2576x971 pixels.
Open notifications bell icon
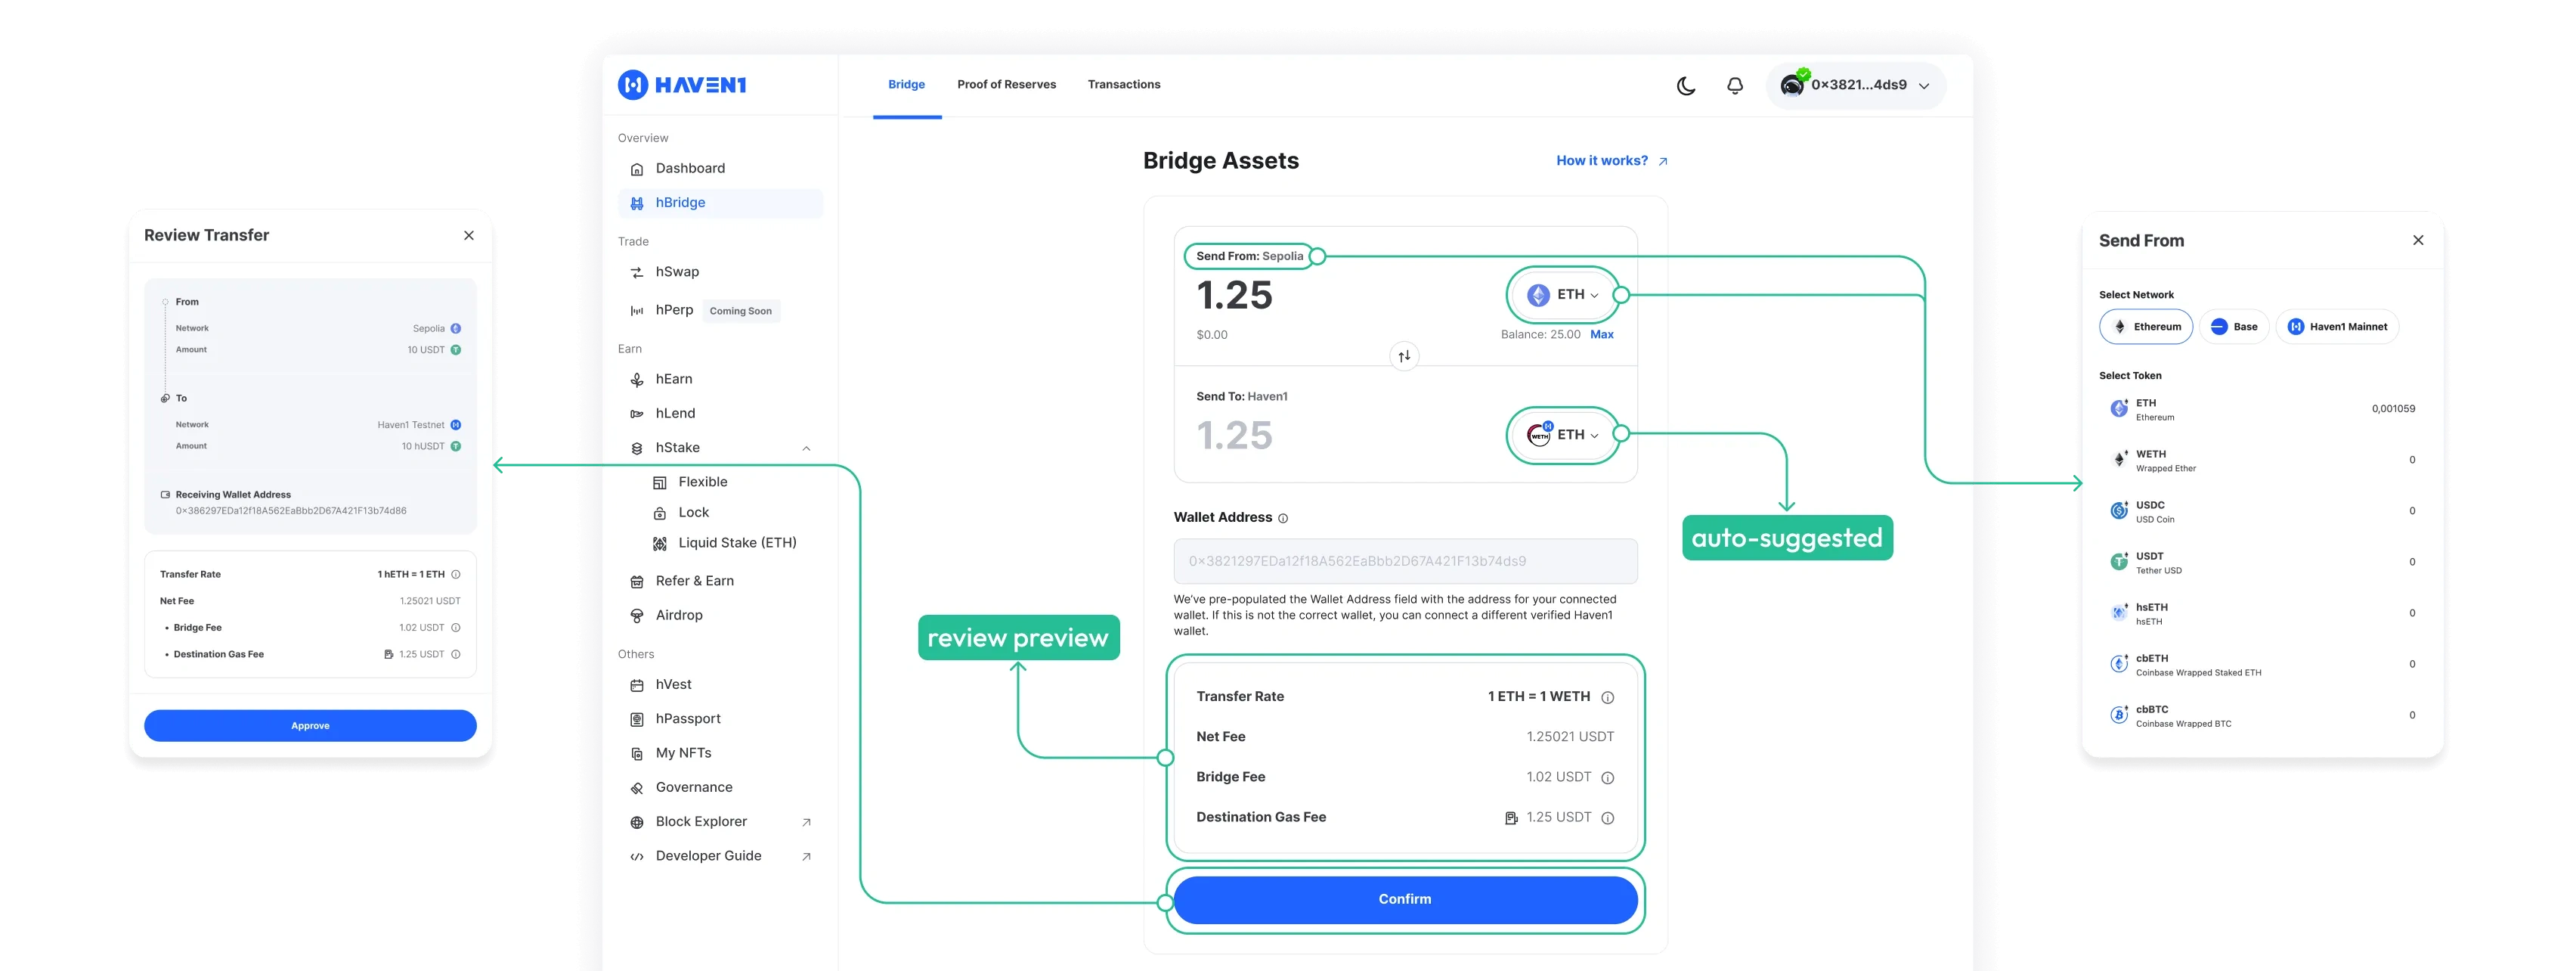click(x=1735, y=86)
